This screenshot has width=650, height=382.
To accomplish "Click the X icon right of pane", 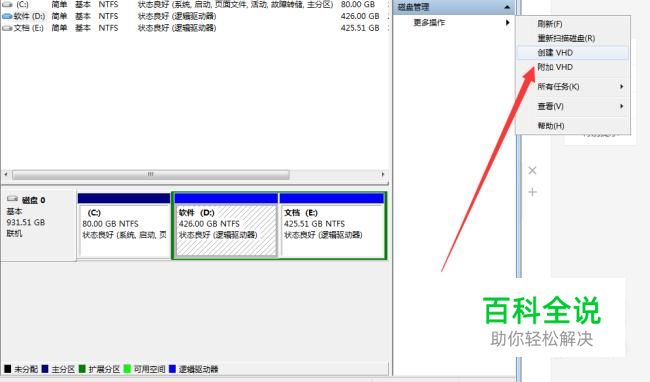I will click(532, 170).
